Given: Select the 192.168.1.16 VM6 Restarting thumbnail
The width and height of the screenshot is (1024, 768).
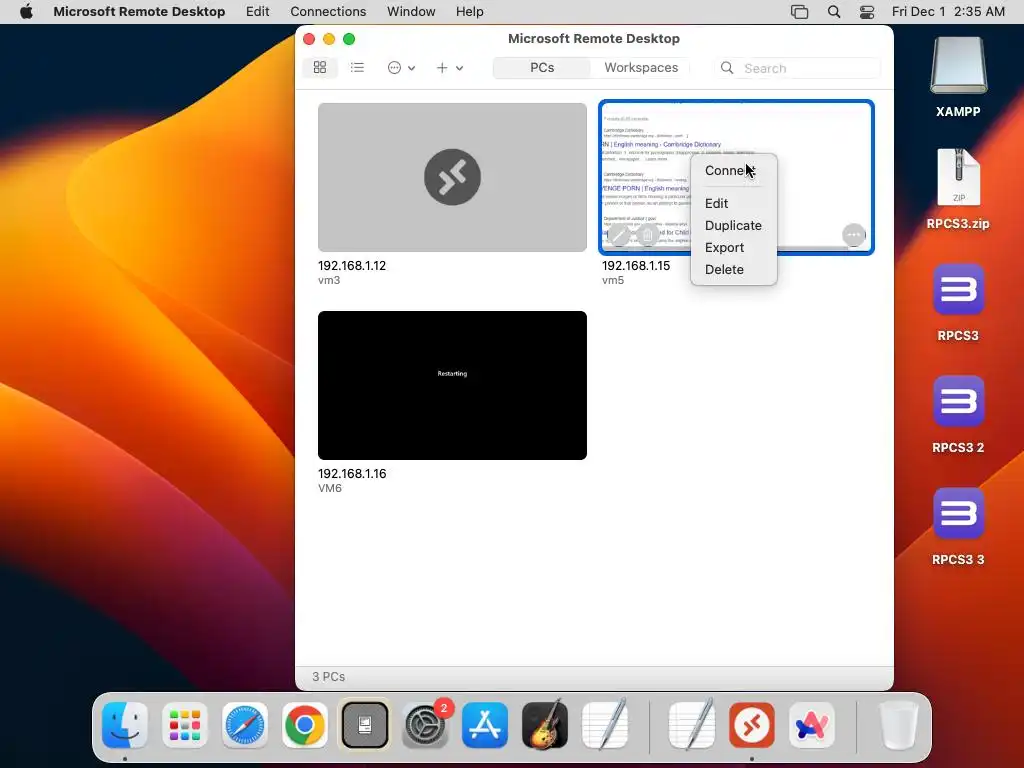Looking at the screenshot, I should (x=452, y=385).
